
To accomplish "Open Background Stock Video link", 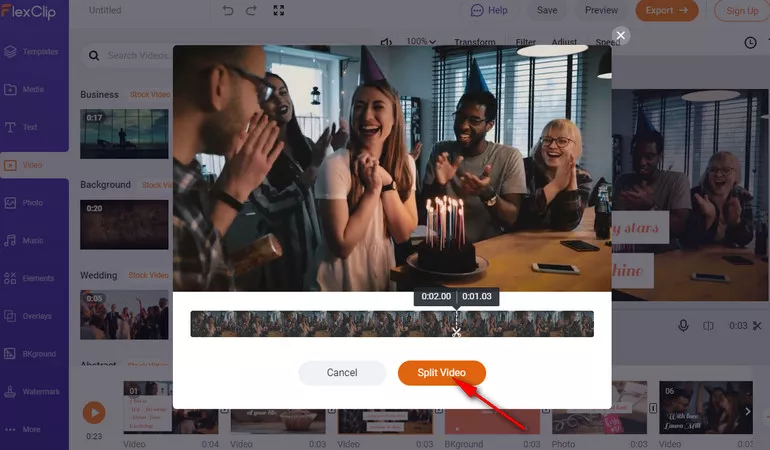I will 157,185.
